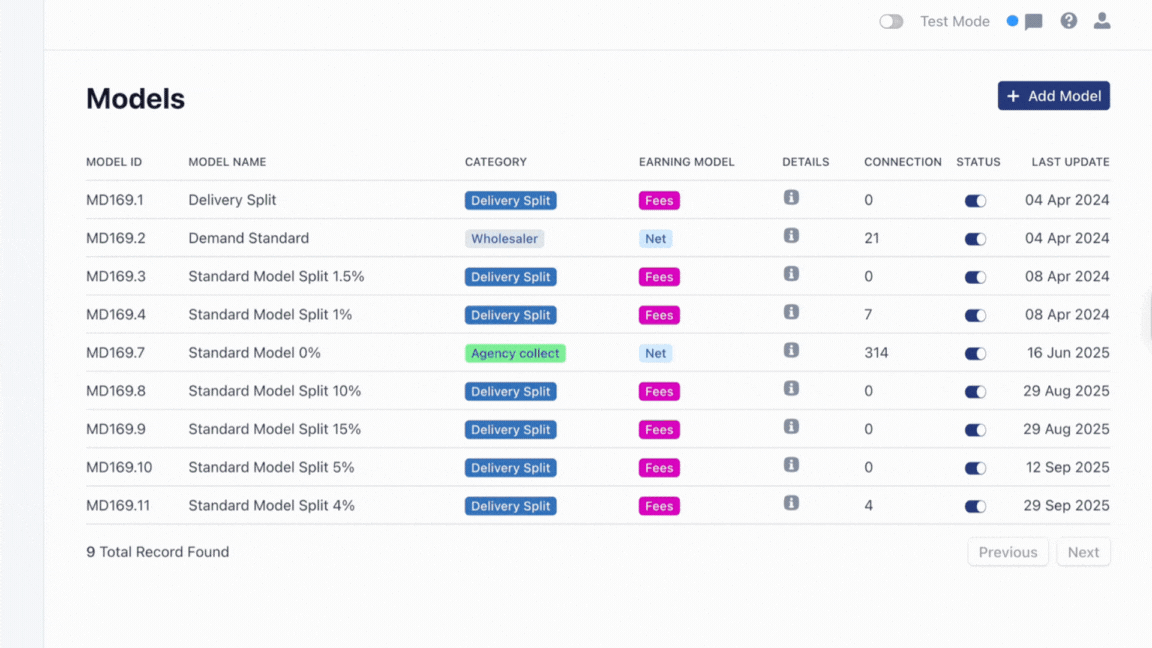This screenshot has width=1152, height=648.
Task: Click the Previous page button
Action: click(1008, 552)
